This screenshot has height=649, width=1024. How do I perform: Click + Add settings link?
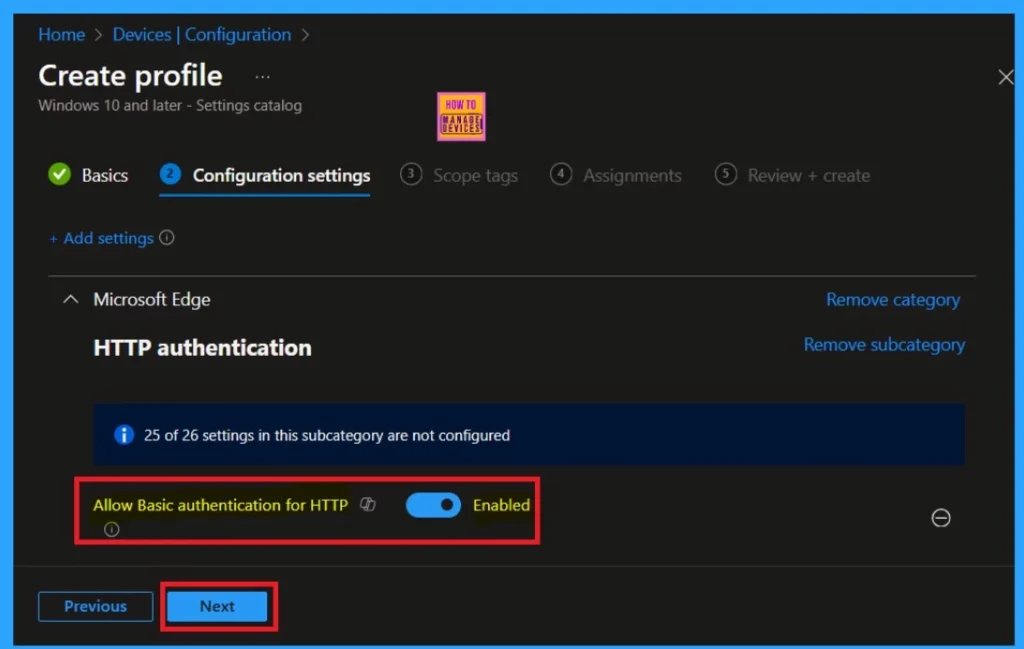pyautogui.click(x=101, y=238)
